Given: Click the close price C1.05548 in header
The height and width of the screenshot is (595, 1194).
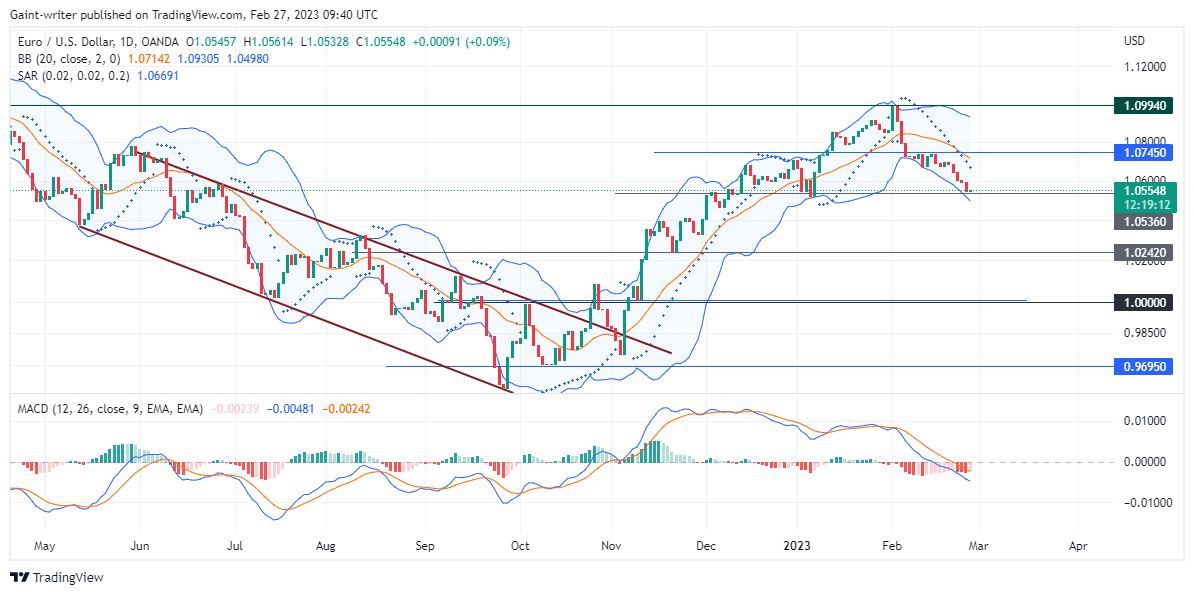Looking at the screenshot, I should [x=383, y=40].
